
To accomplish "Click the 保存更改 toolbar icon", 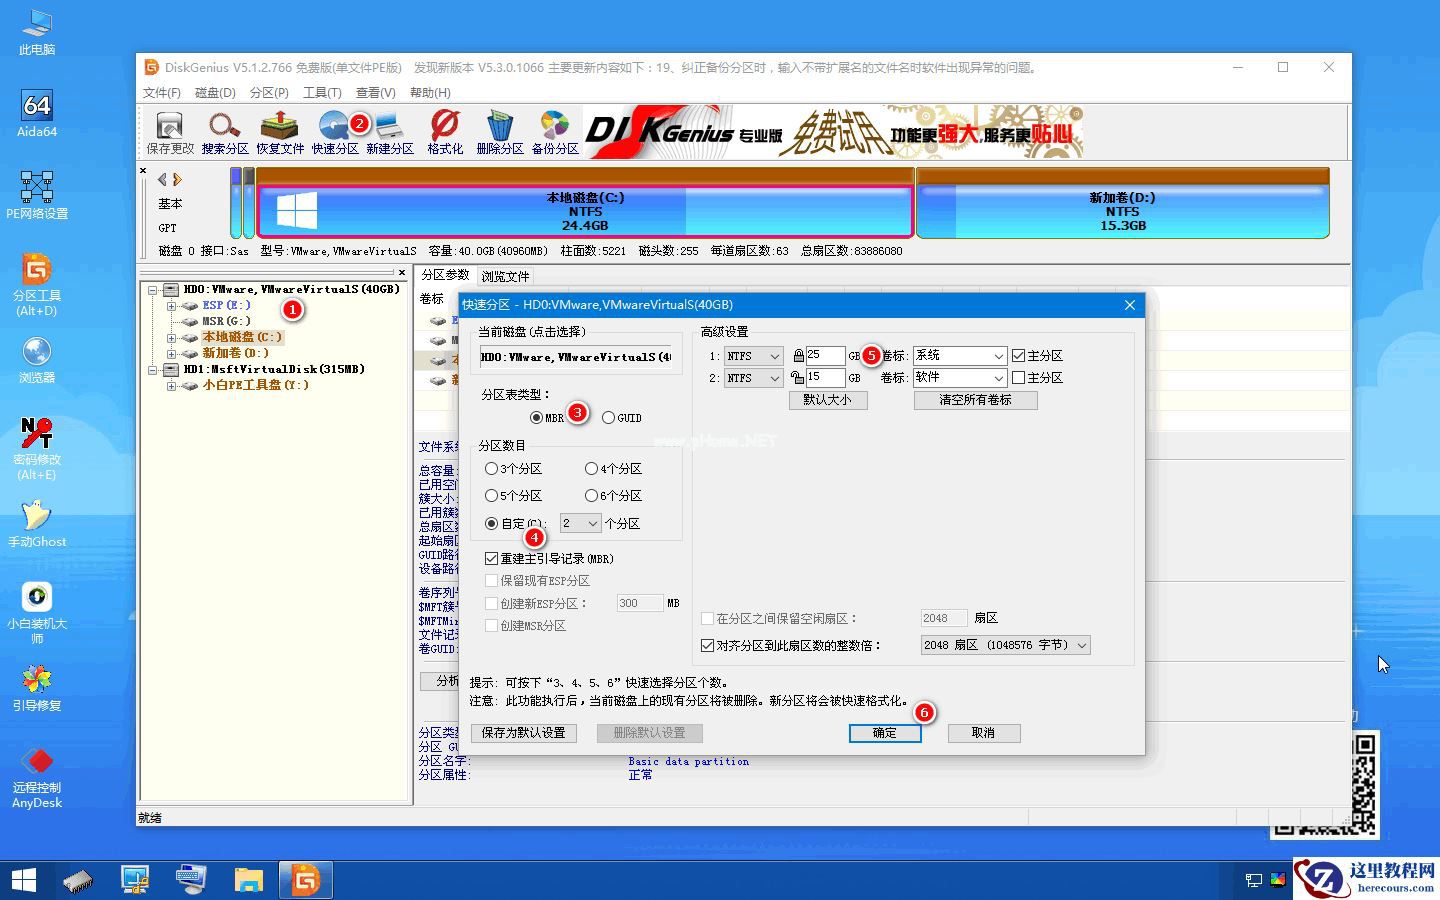I will [169, 131].
